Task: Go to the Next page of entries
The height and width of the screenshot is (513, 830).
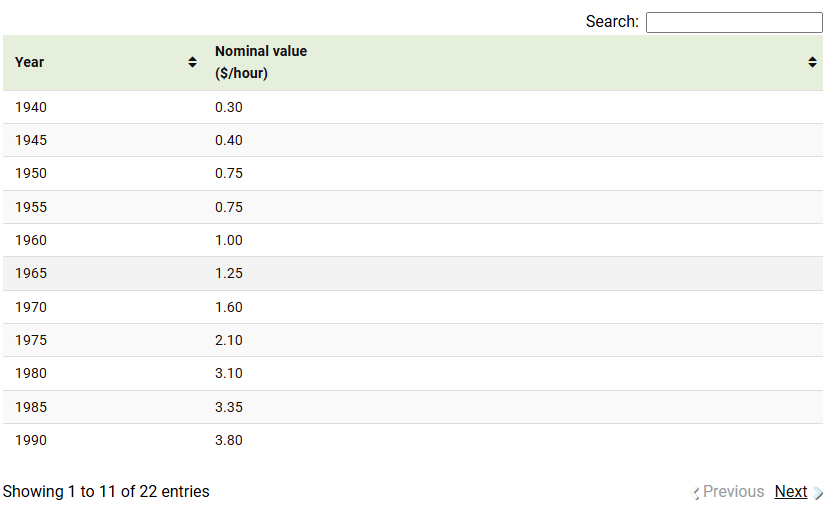Action: 790,492
